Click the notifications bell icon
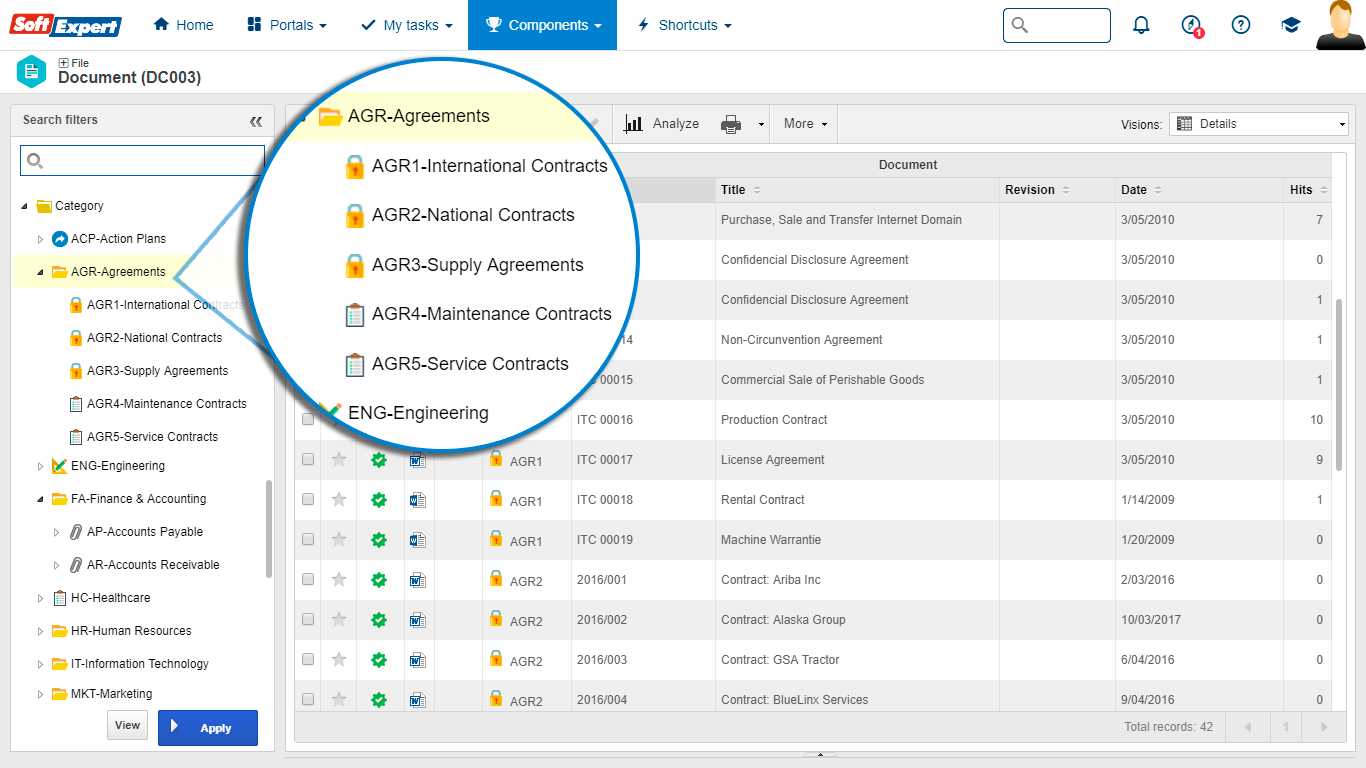 1141,25
